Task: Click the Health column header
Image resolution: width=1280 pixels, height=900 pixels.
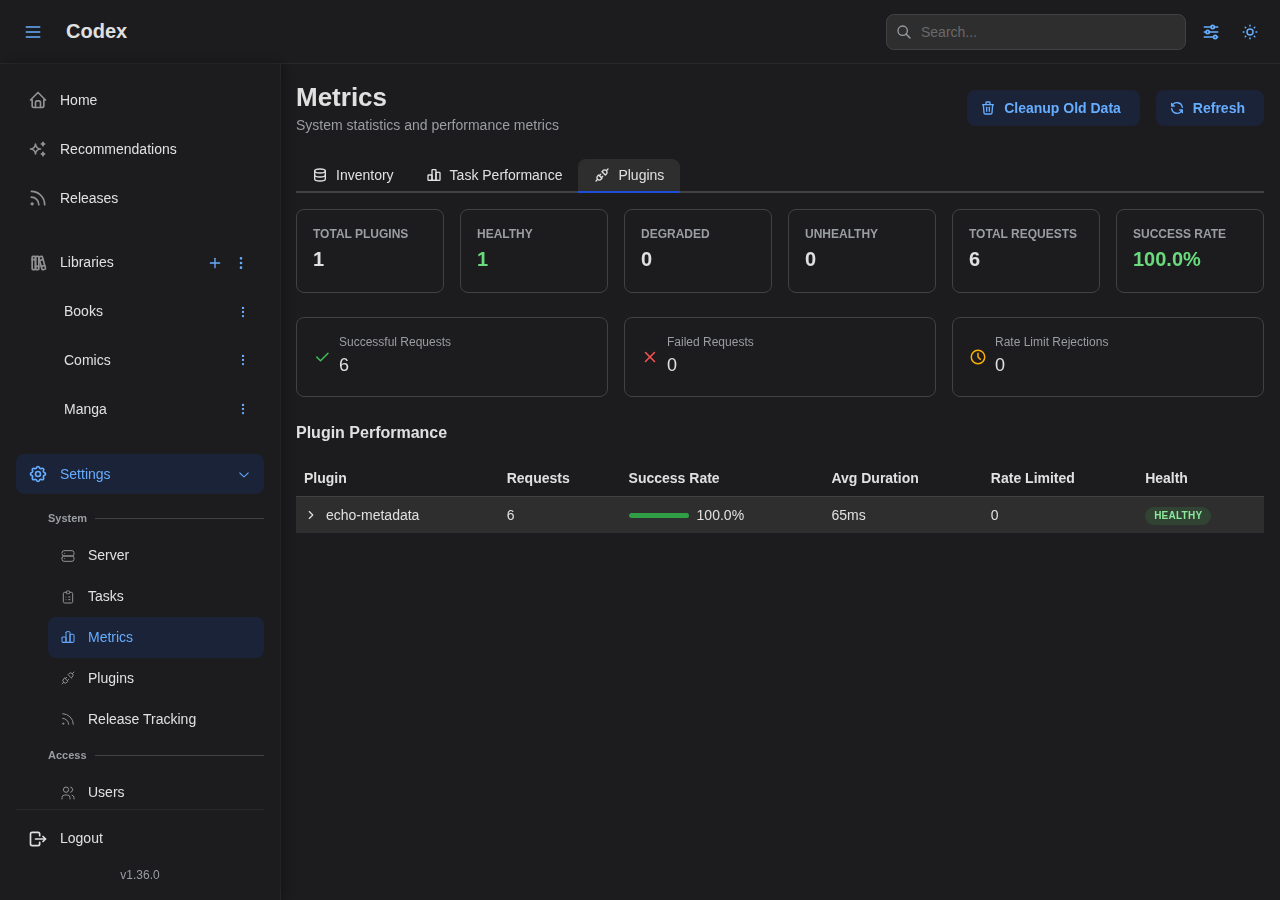Action: 1166,478
